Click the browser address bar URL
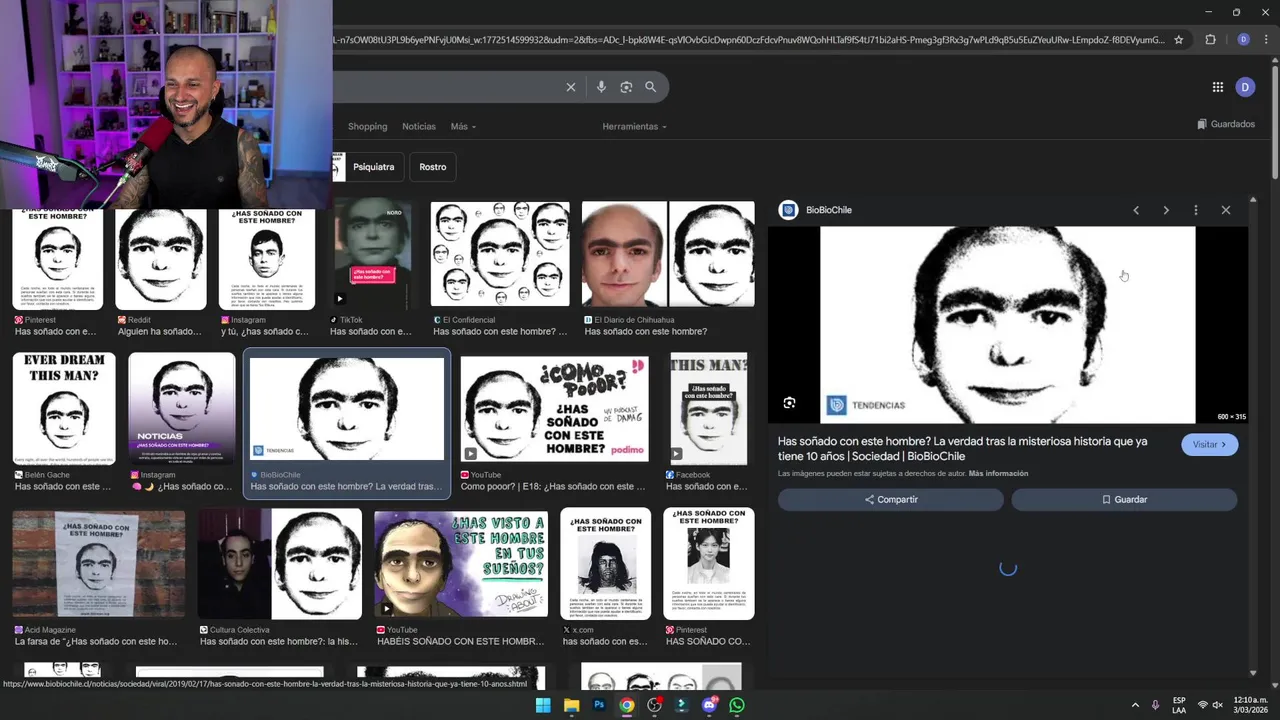Screen dimensions: 1280x720 point(748,40)
